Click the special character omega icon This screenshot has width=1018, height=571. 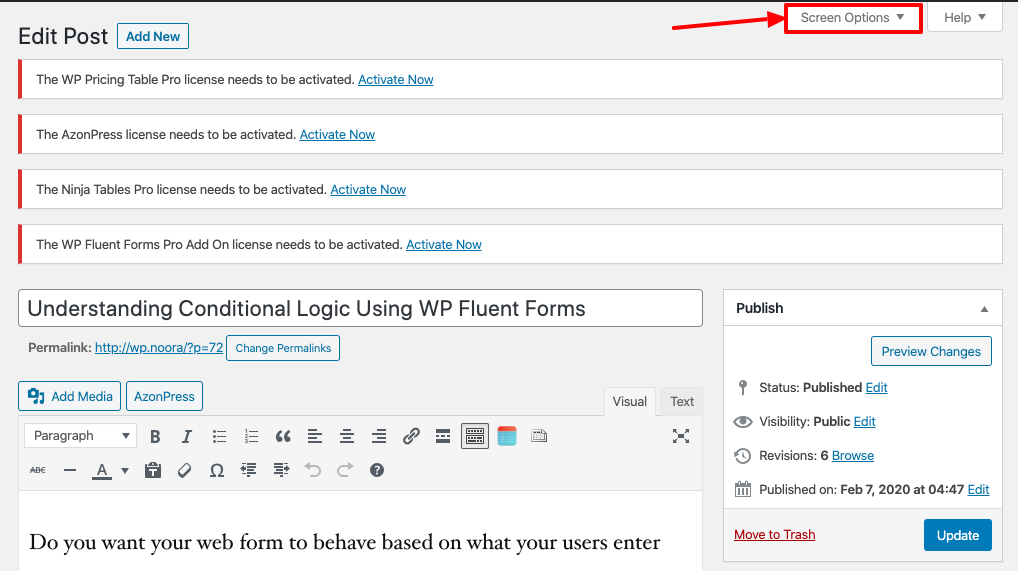(x=216, y=470)
